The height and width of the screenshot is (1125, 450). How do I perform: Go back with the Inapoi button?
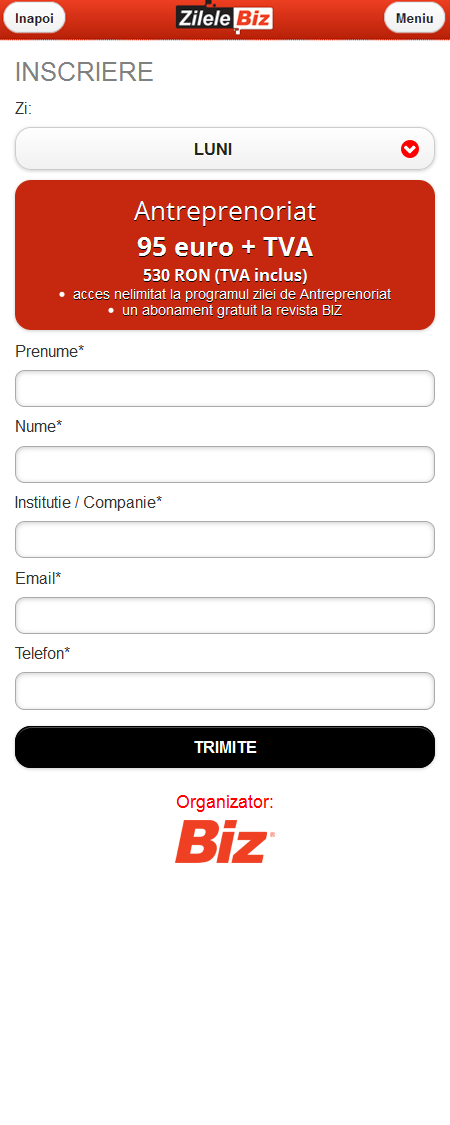34,18
